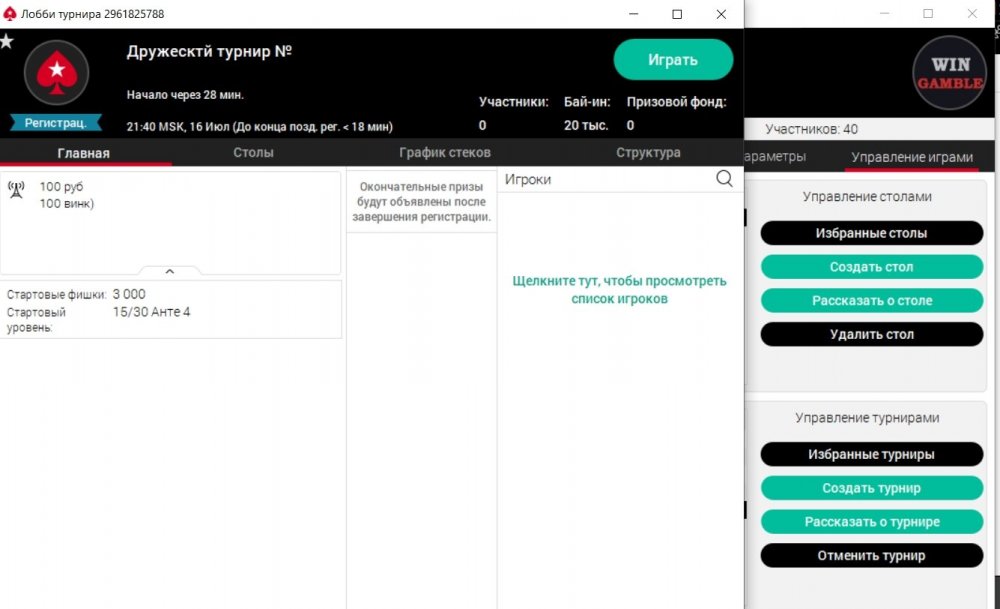Click the link to view players list

pyautogui.click(x=619, y=290)
